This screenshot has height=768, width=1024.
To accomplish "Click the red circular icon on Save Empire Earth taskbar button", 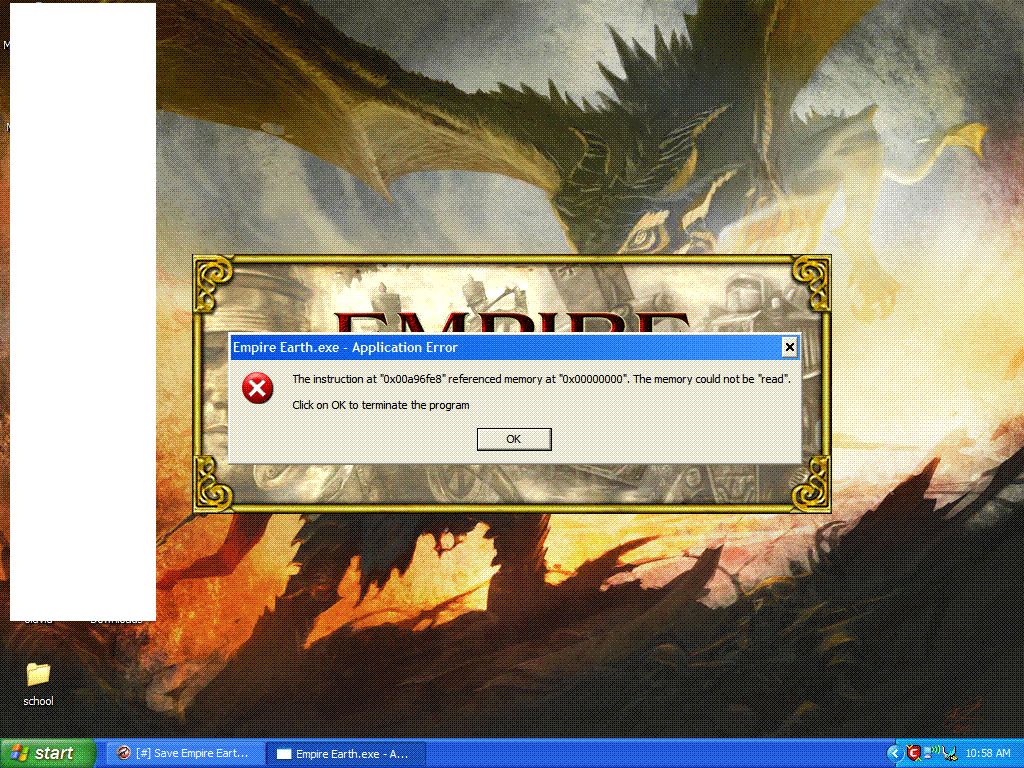I will [123, 753].
